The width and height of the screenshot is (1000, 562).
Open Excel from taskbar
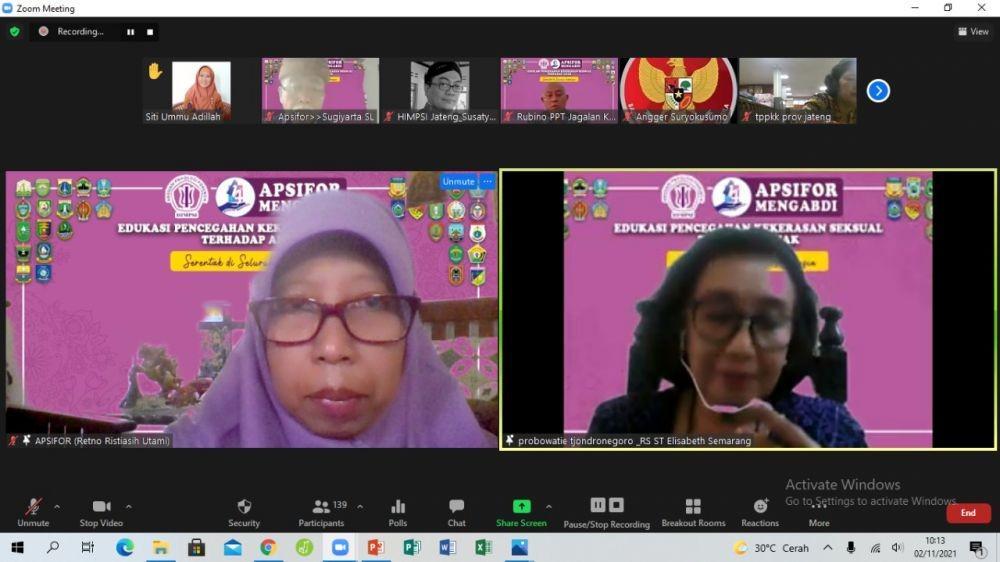point(483,547)
